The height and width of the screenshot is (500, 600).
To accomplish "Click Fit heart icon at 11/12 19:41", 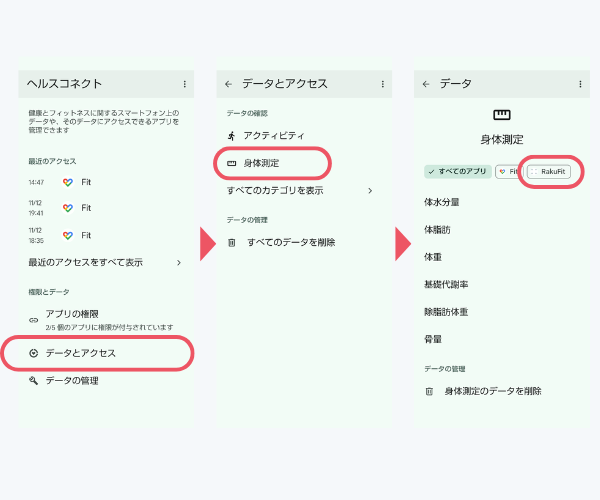I will coord(68,208).
